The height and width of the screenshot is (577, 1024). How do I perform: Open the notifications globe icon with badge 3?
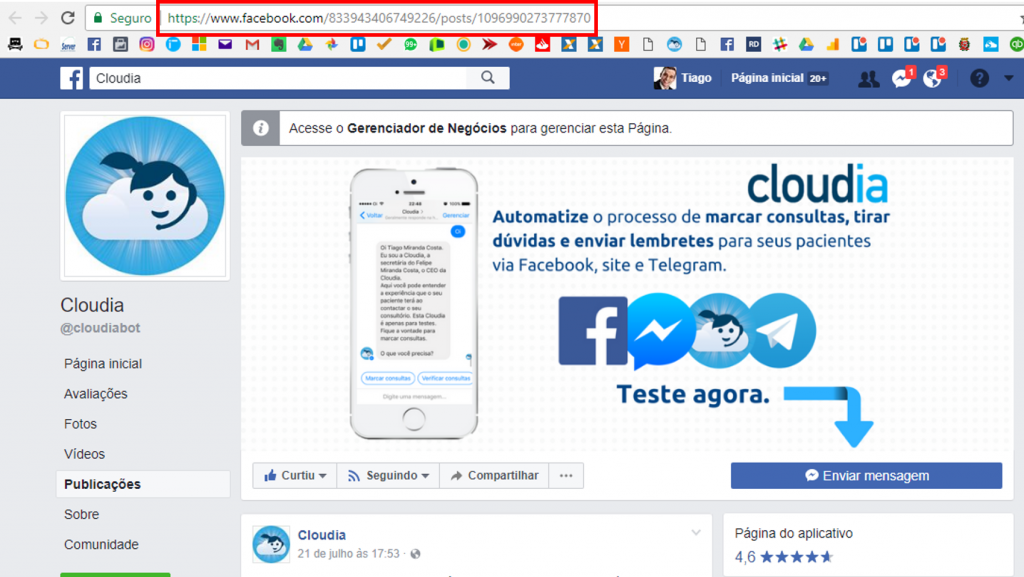[x=934, y=78]
